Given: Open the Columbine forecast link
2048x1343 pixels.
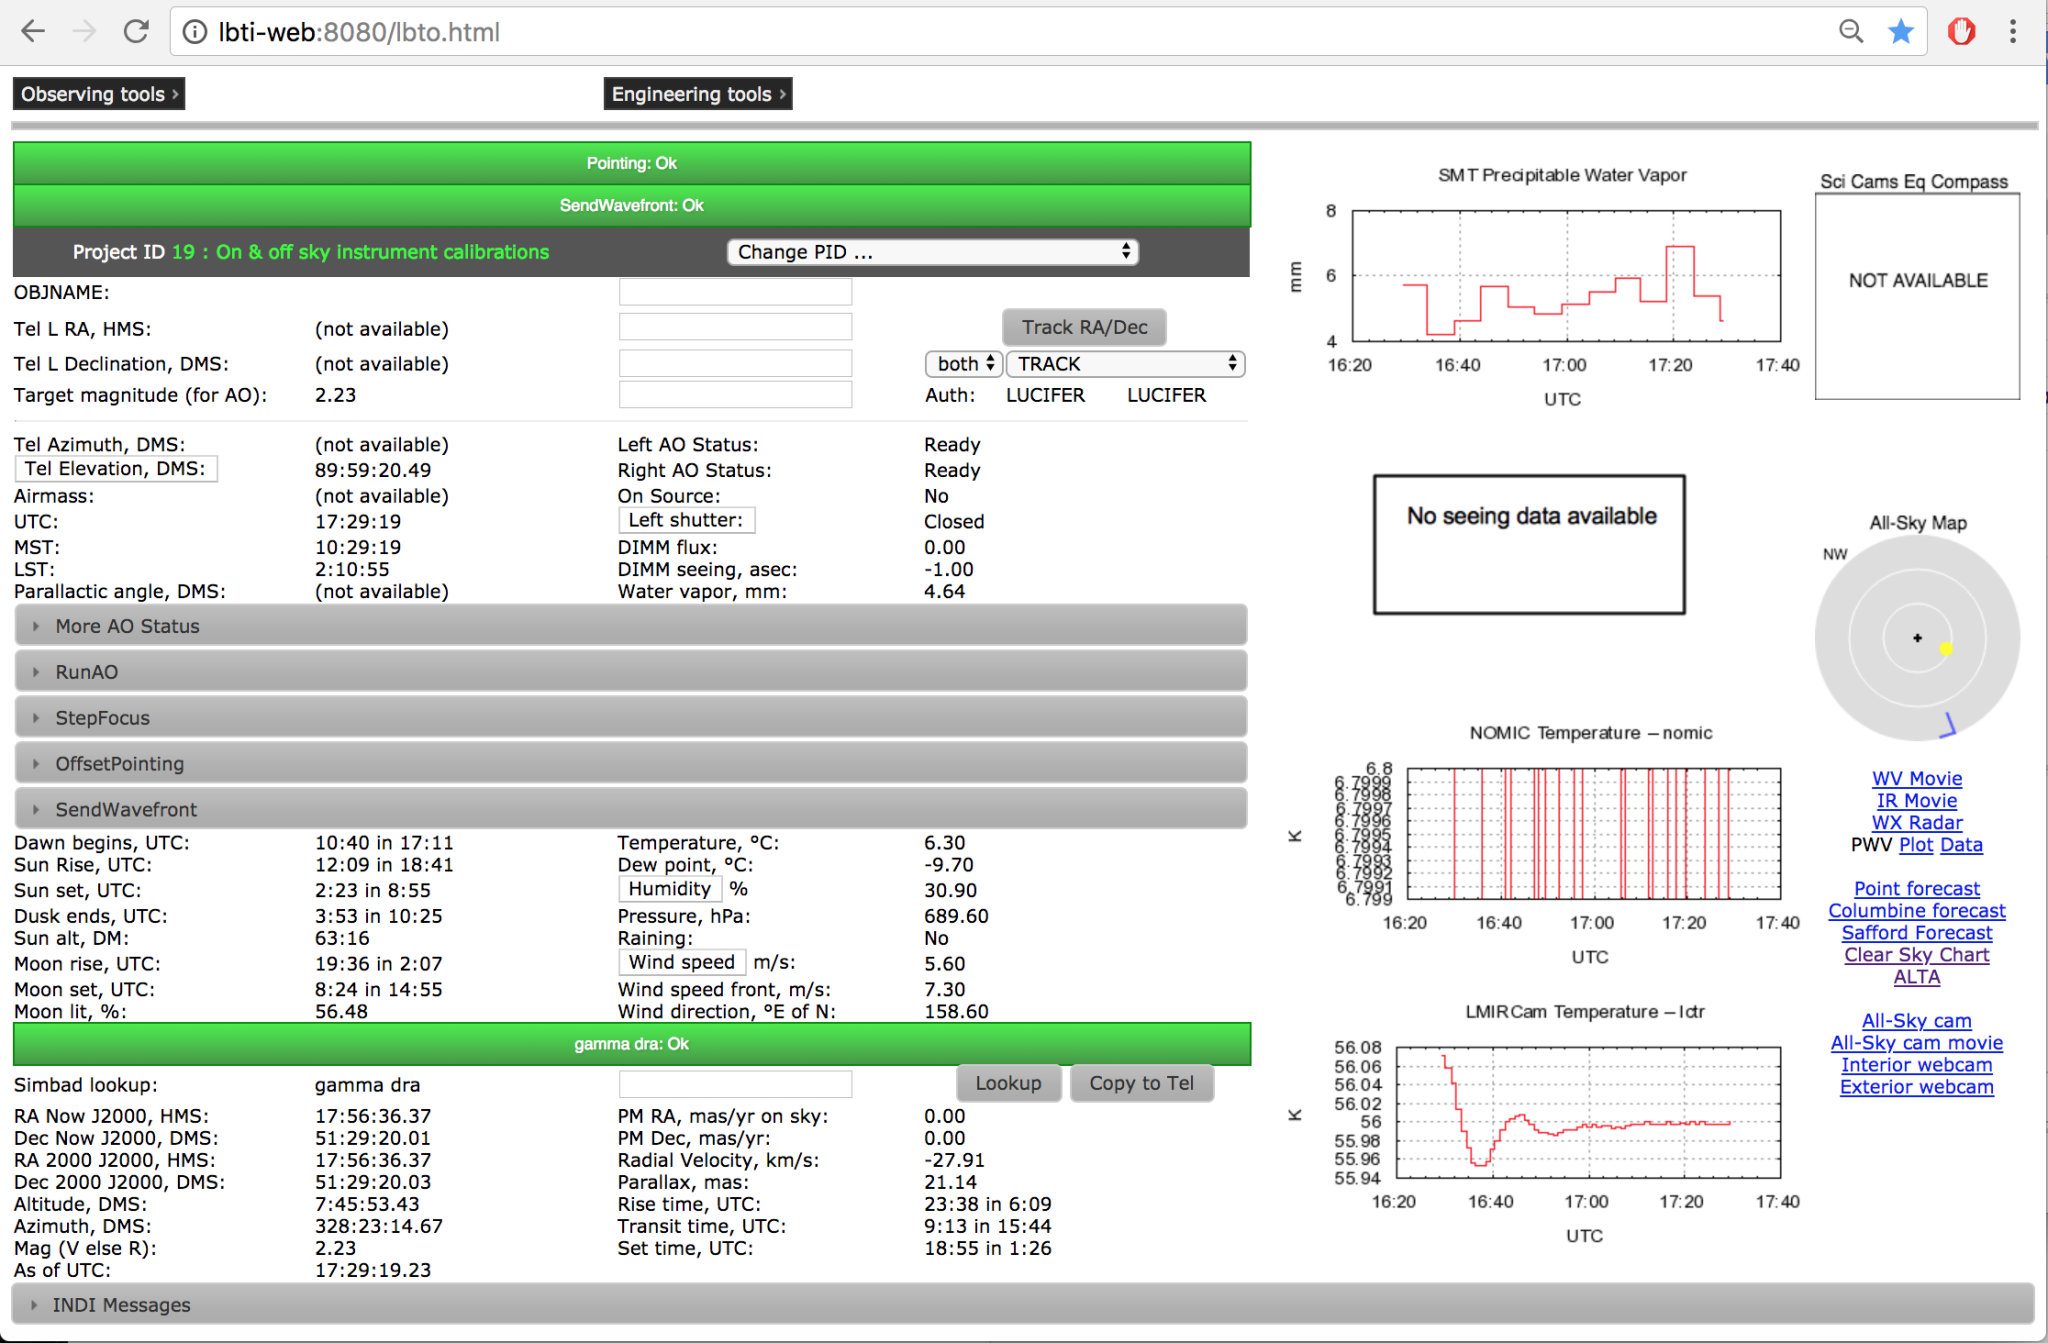Looking at the screenshot, I should [1916, 910].
